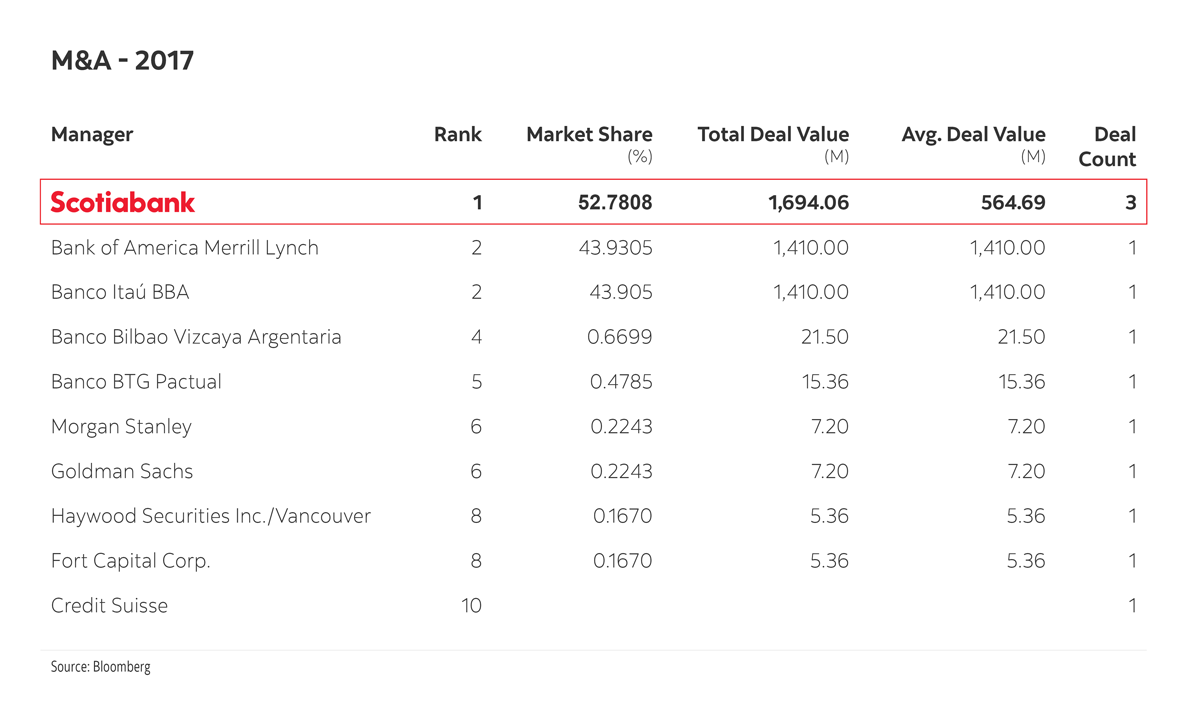The width and height of the screenshot is (1186, 721).
Task: Click the 'M&A - 2017' title
Action: (x=123, y=61)
